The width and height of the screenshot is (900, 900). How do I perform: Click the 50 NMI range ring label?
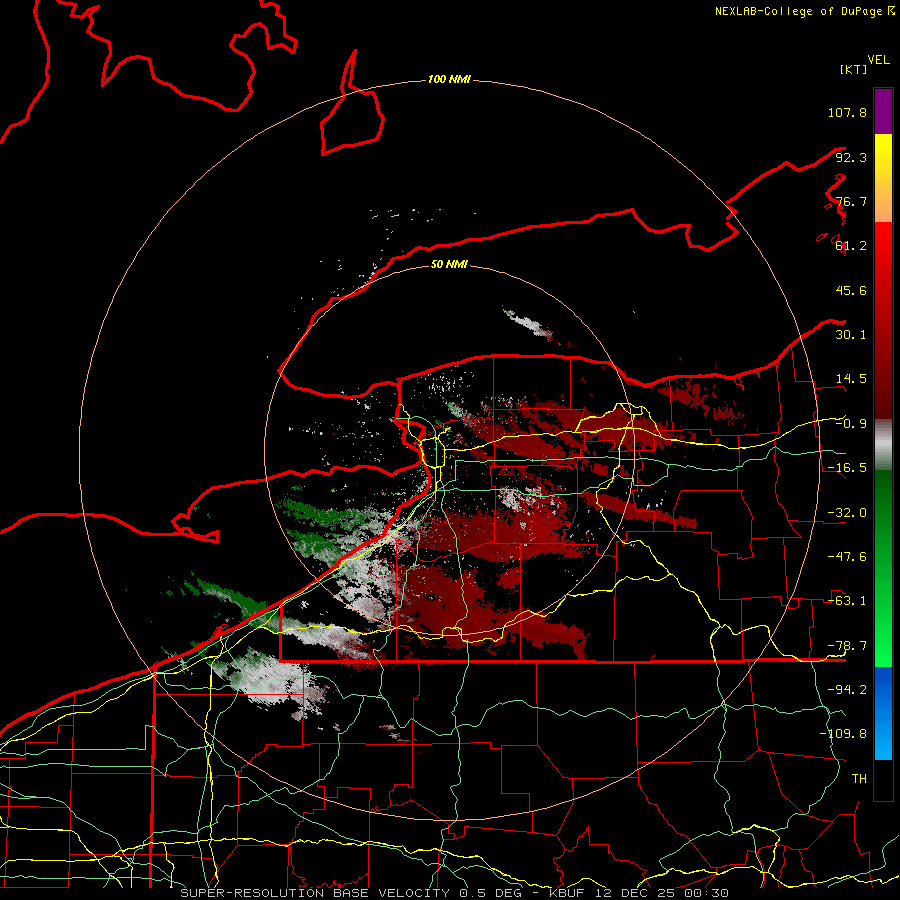449,264
